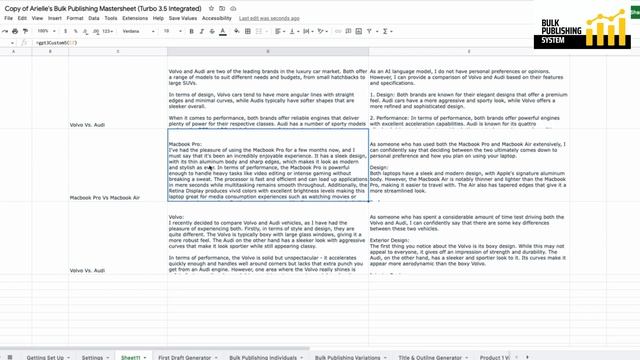Viewport: 640px width, 360px height.
Task: Format selection as percent
Action: click(76, 31)
